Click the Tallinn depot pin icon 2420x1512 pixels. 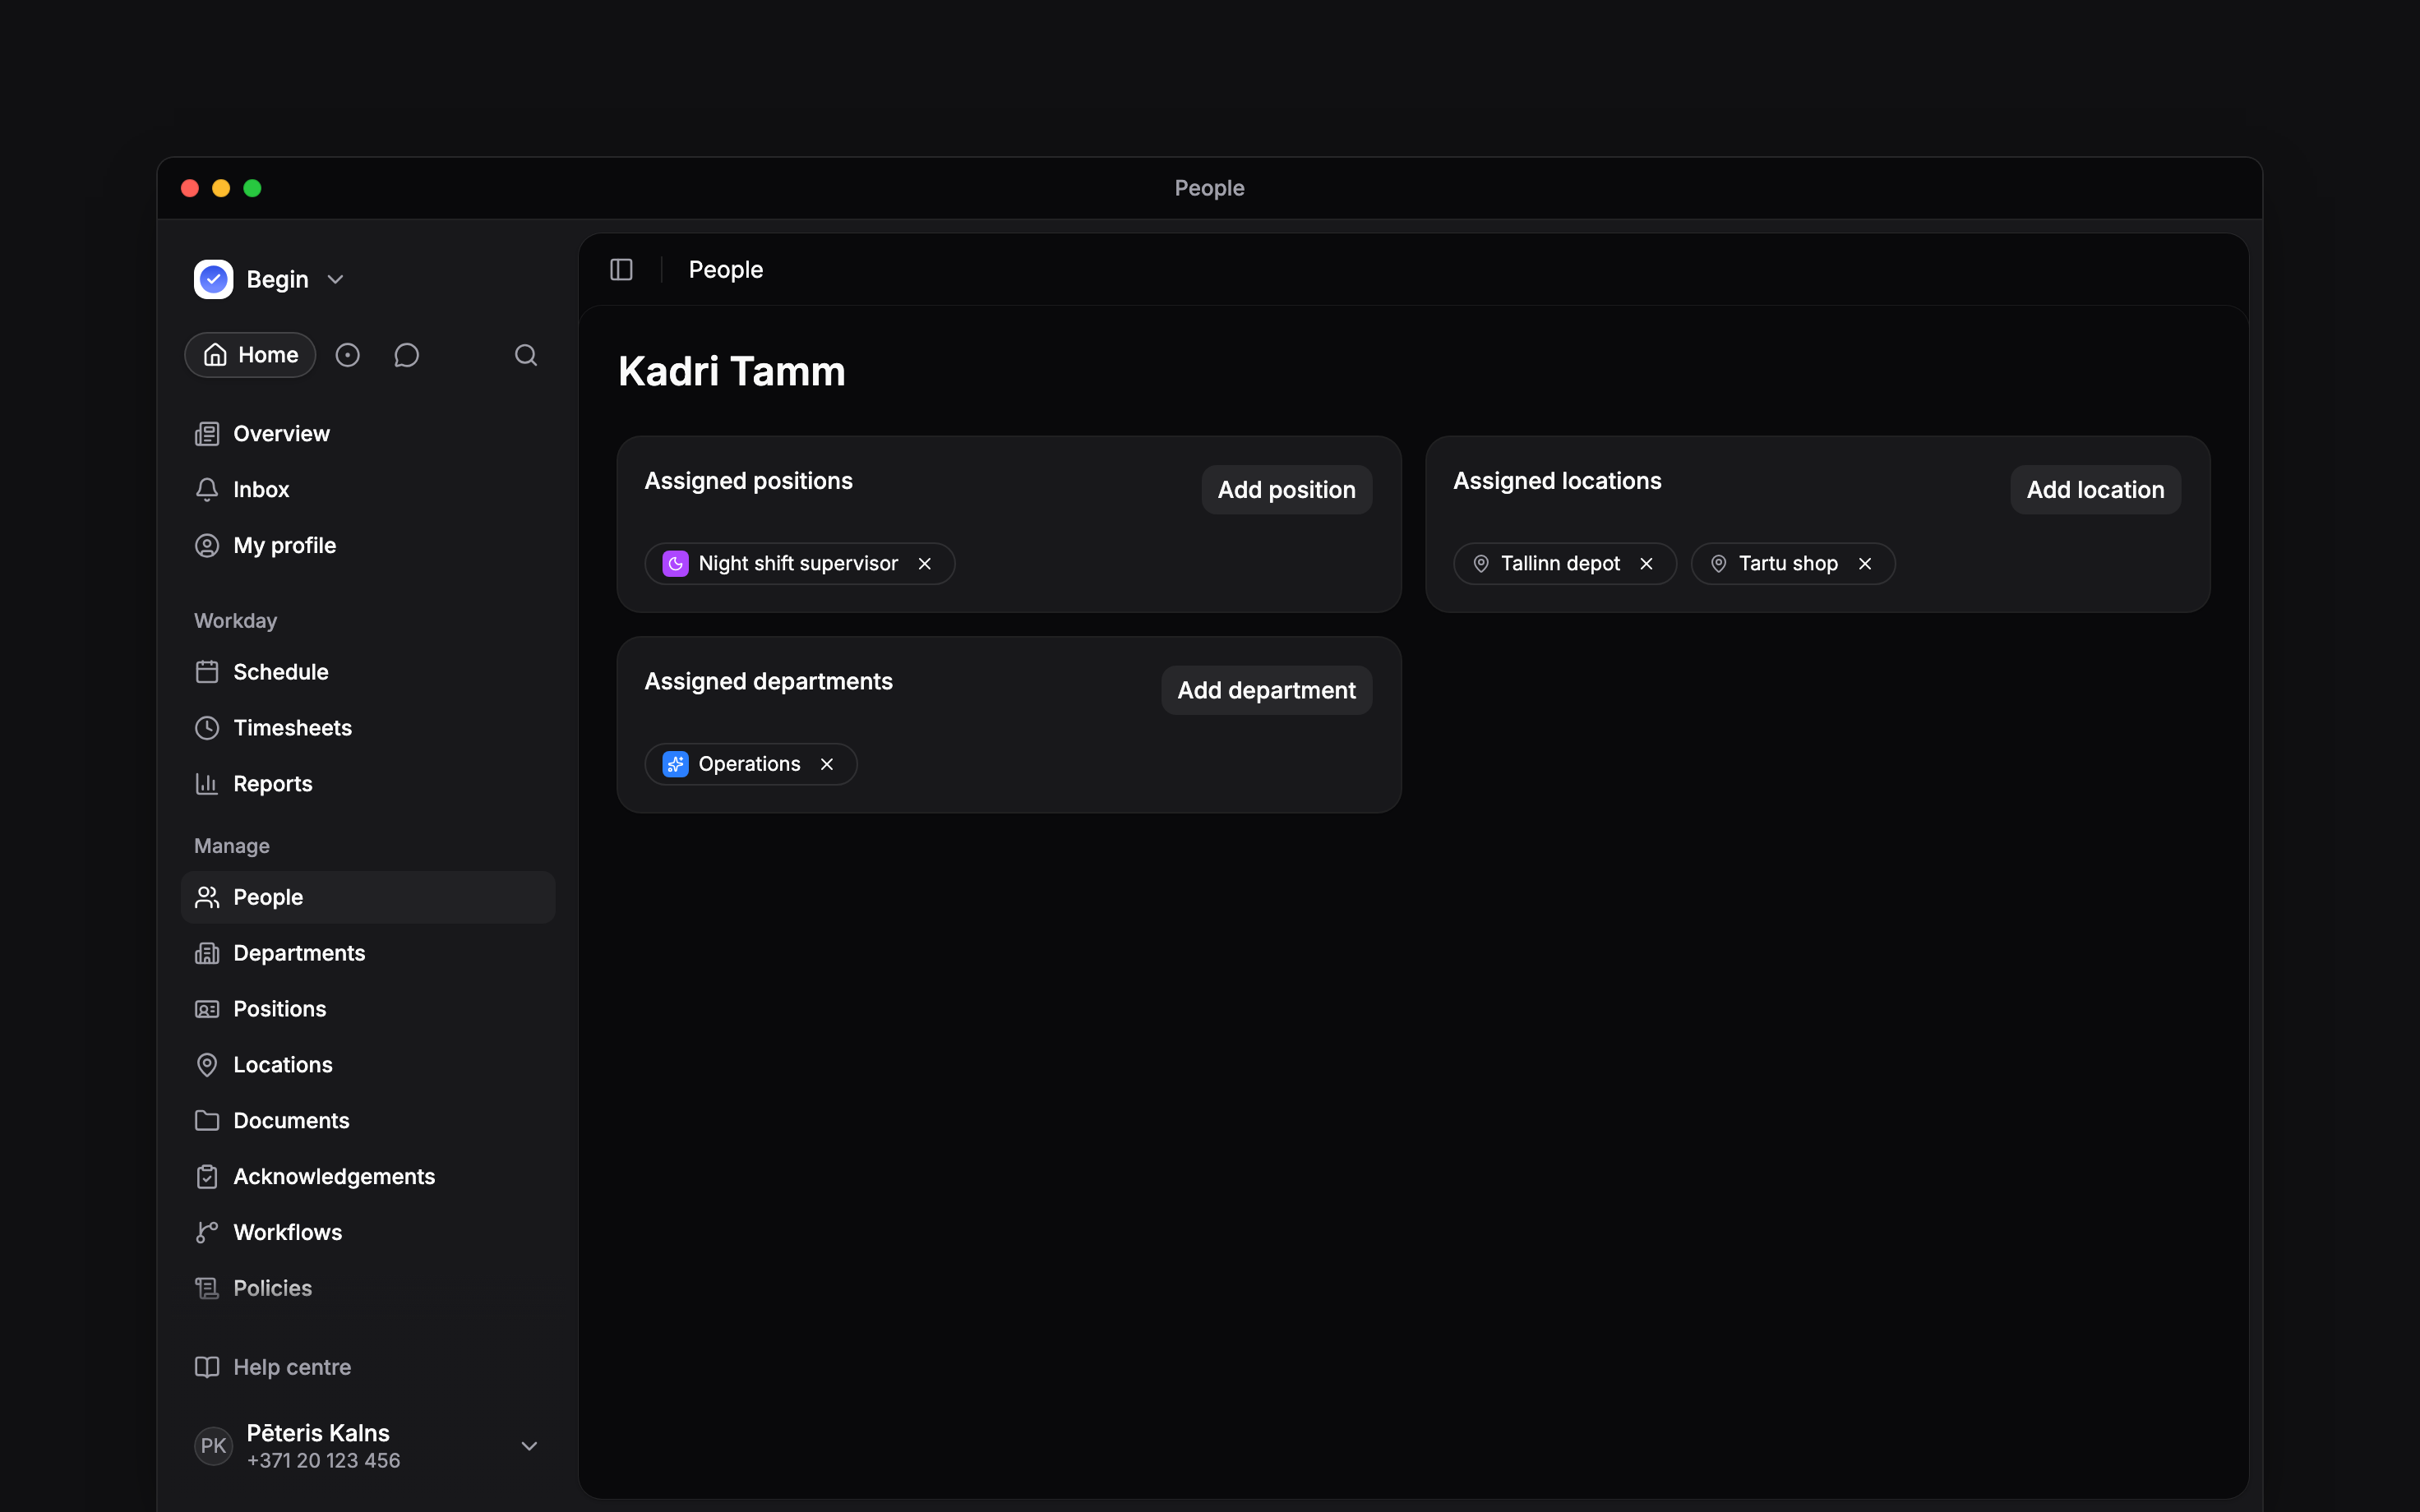point(1481,564)
